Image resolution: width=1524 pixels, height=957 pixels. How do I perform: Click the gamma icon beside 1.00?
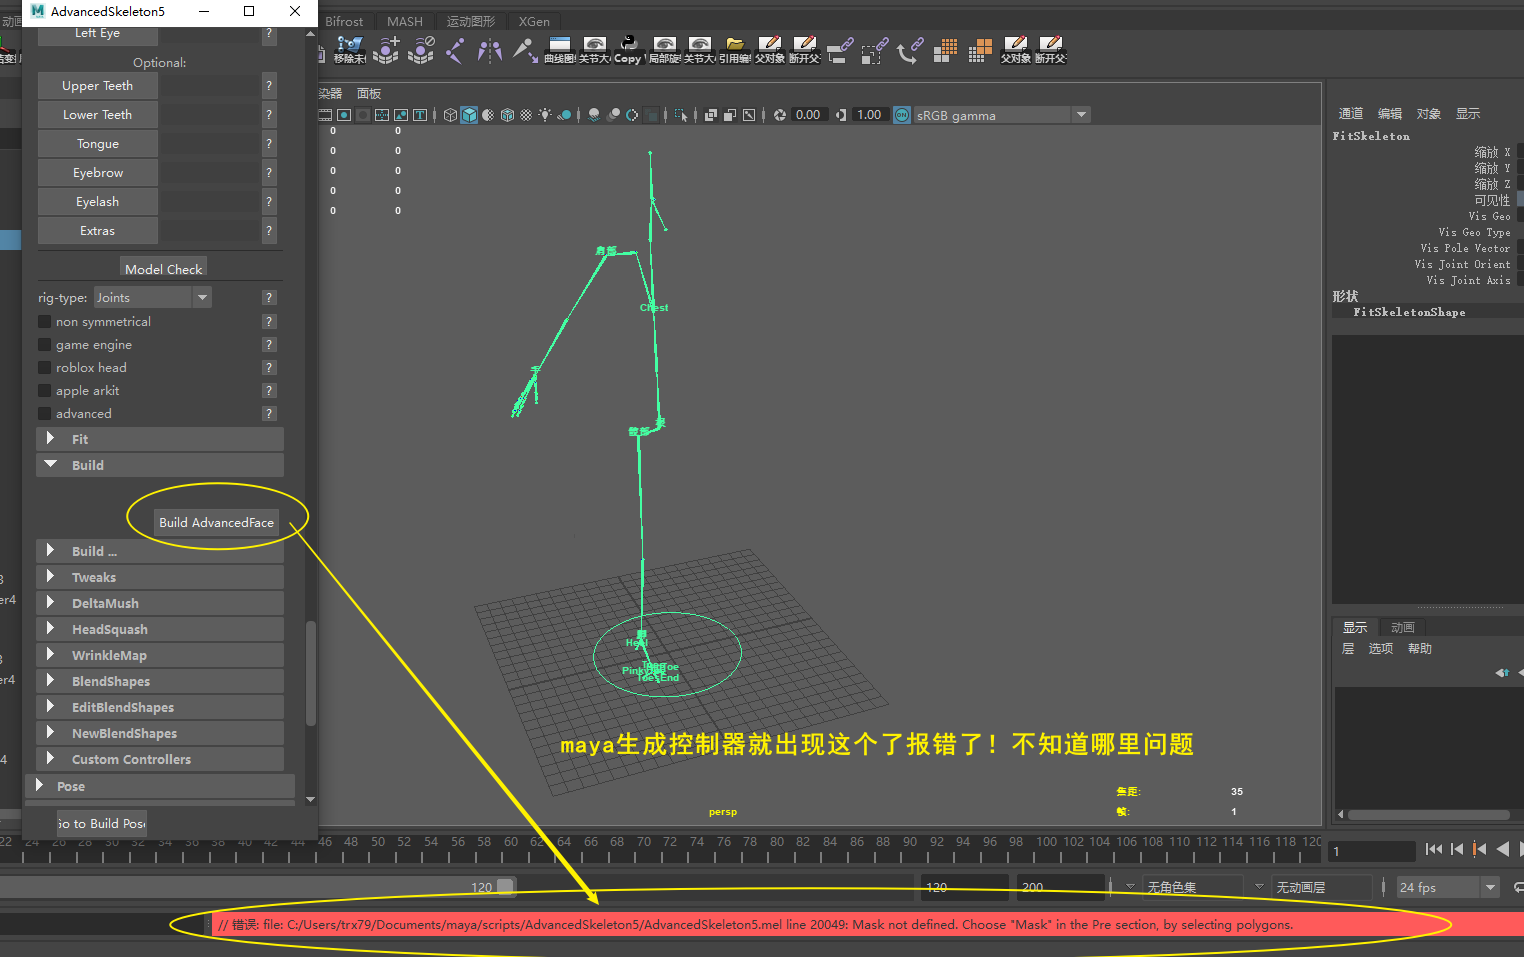tap(841, 115)
